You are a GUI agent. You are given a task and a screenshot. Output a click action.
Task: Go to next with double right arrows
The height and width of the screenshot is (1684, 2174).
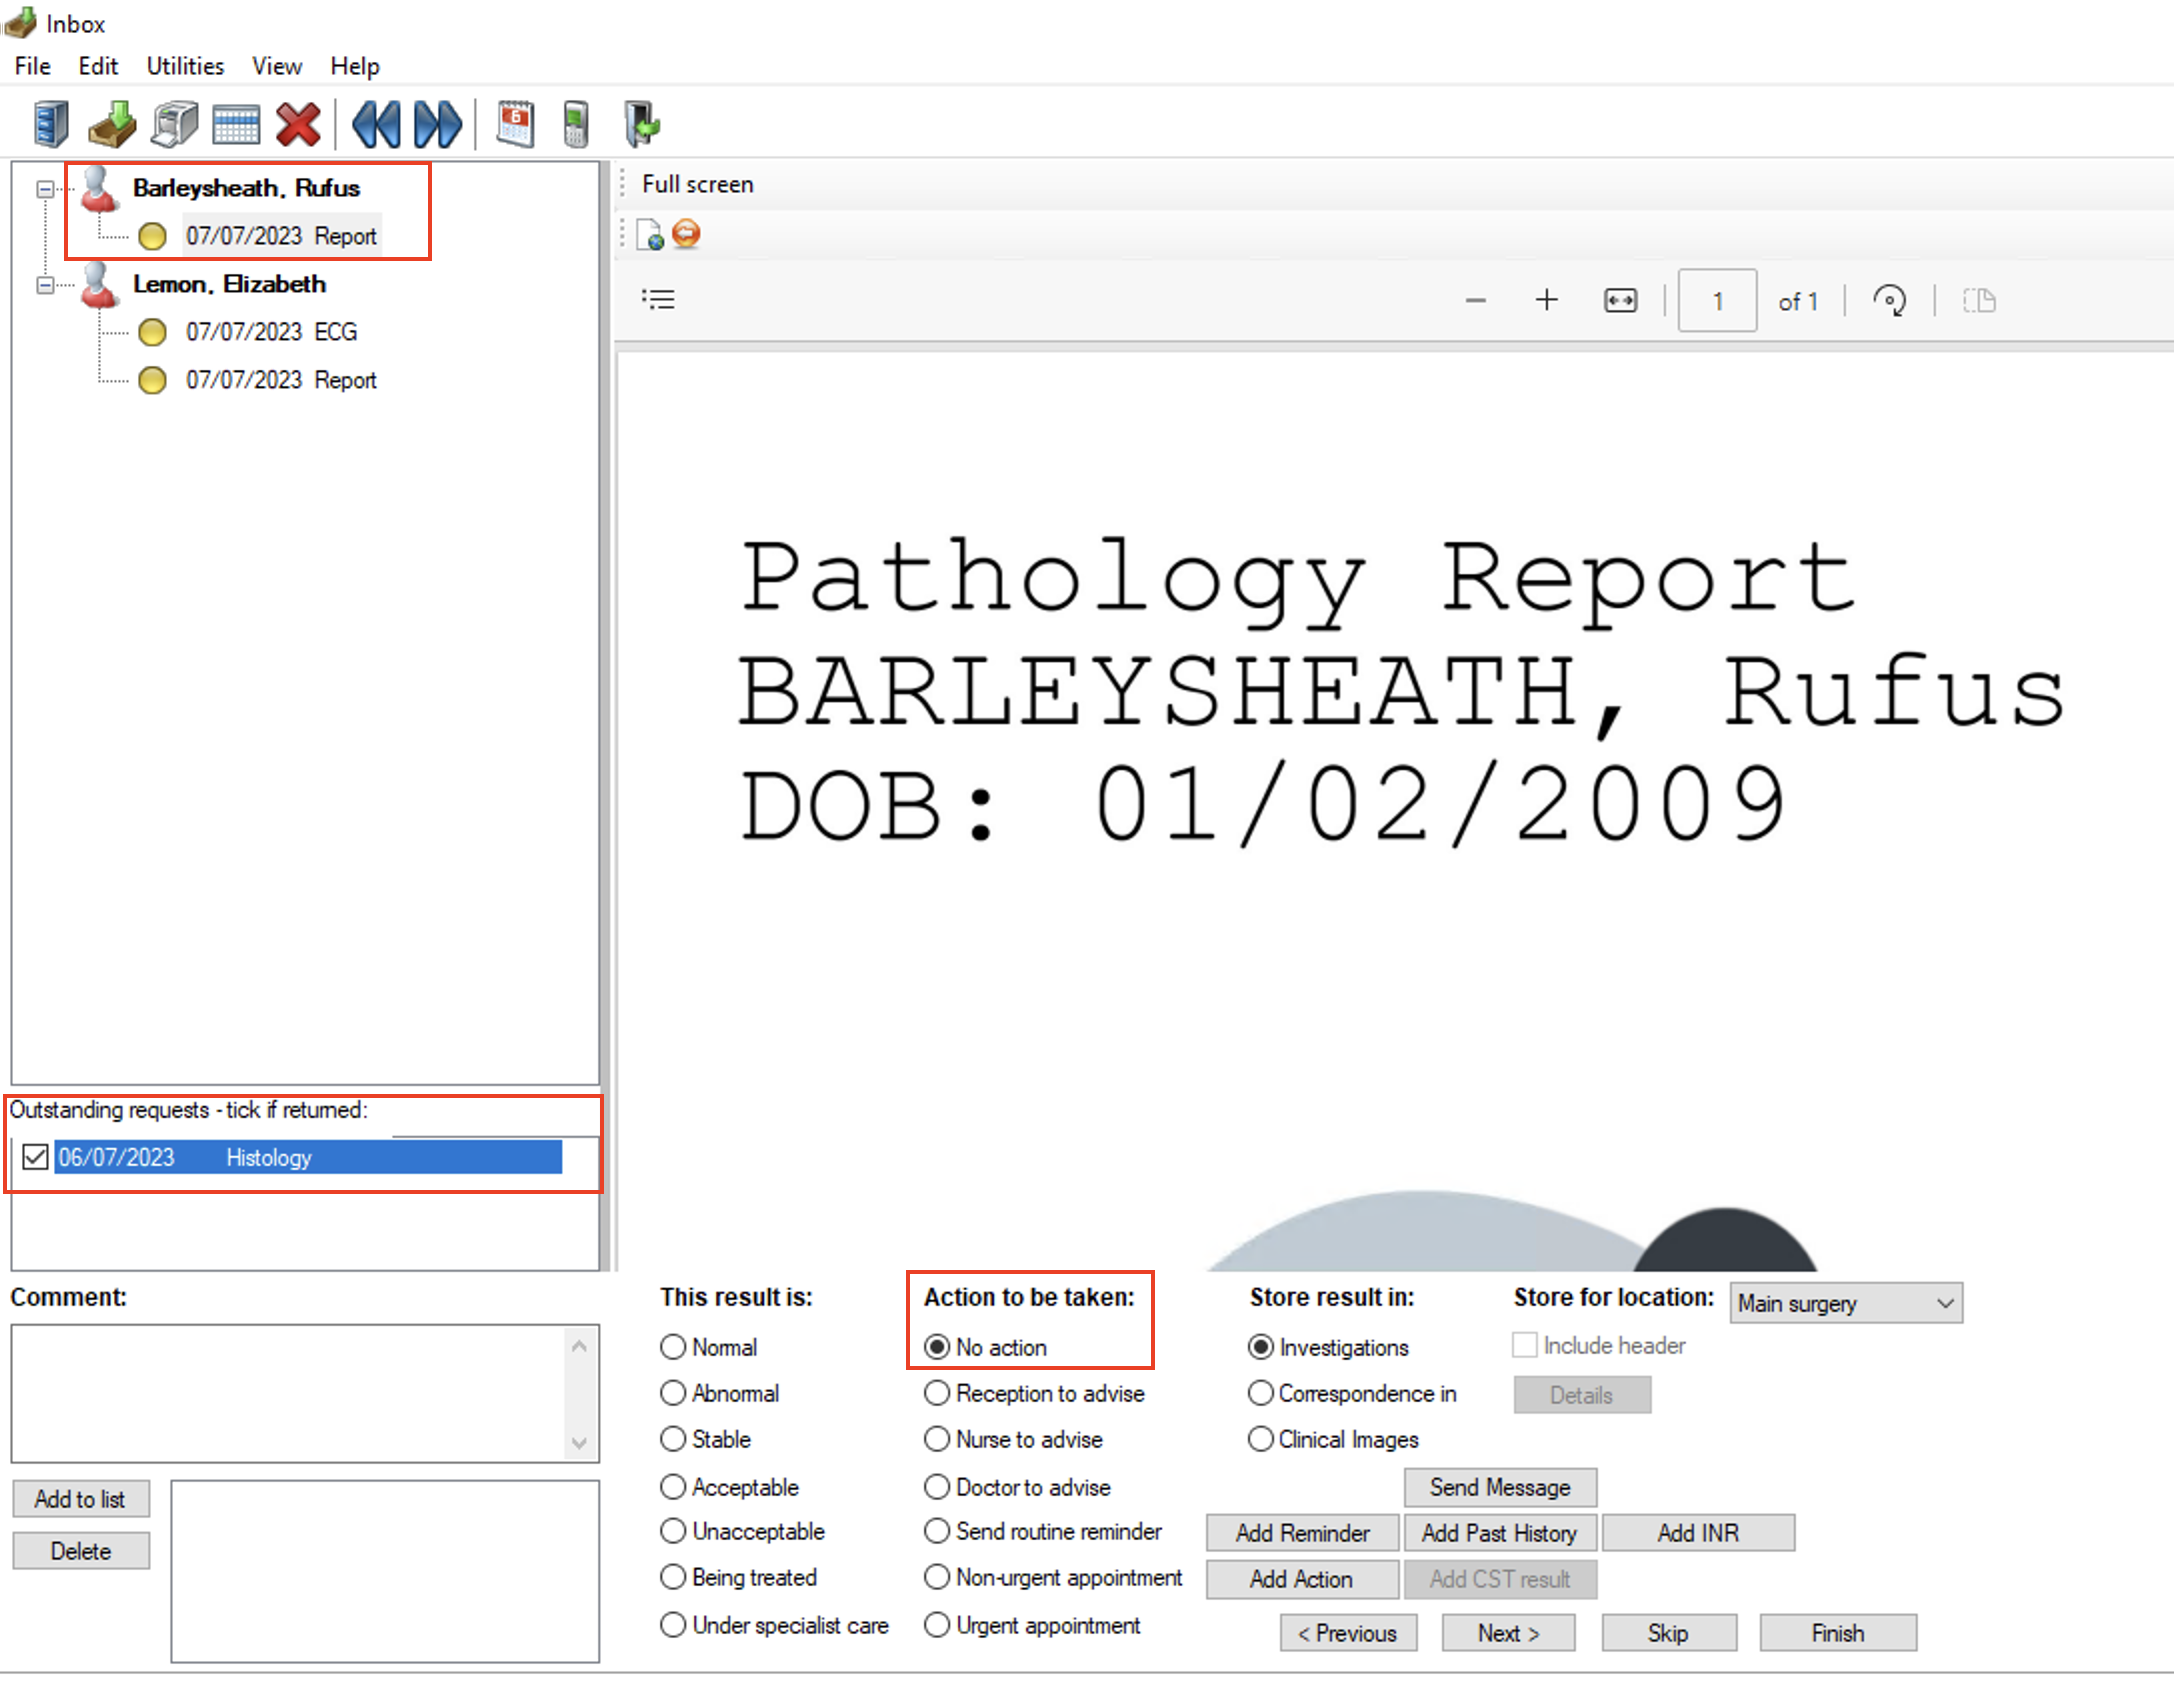[437, 125]
